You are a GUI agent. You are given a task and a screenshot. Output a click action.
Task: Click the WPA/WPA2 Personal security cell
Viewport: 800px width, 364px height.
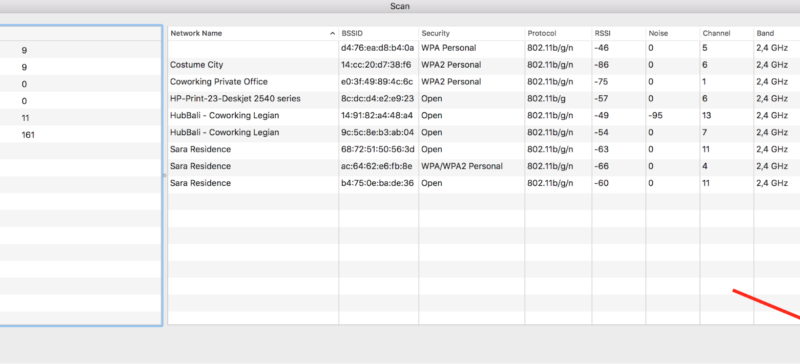coord(462,166)
